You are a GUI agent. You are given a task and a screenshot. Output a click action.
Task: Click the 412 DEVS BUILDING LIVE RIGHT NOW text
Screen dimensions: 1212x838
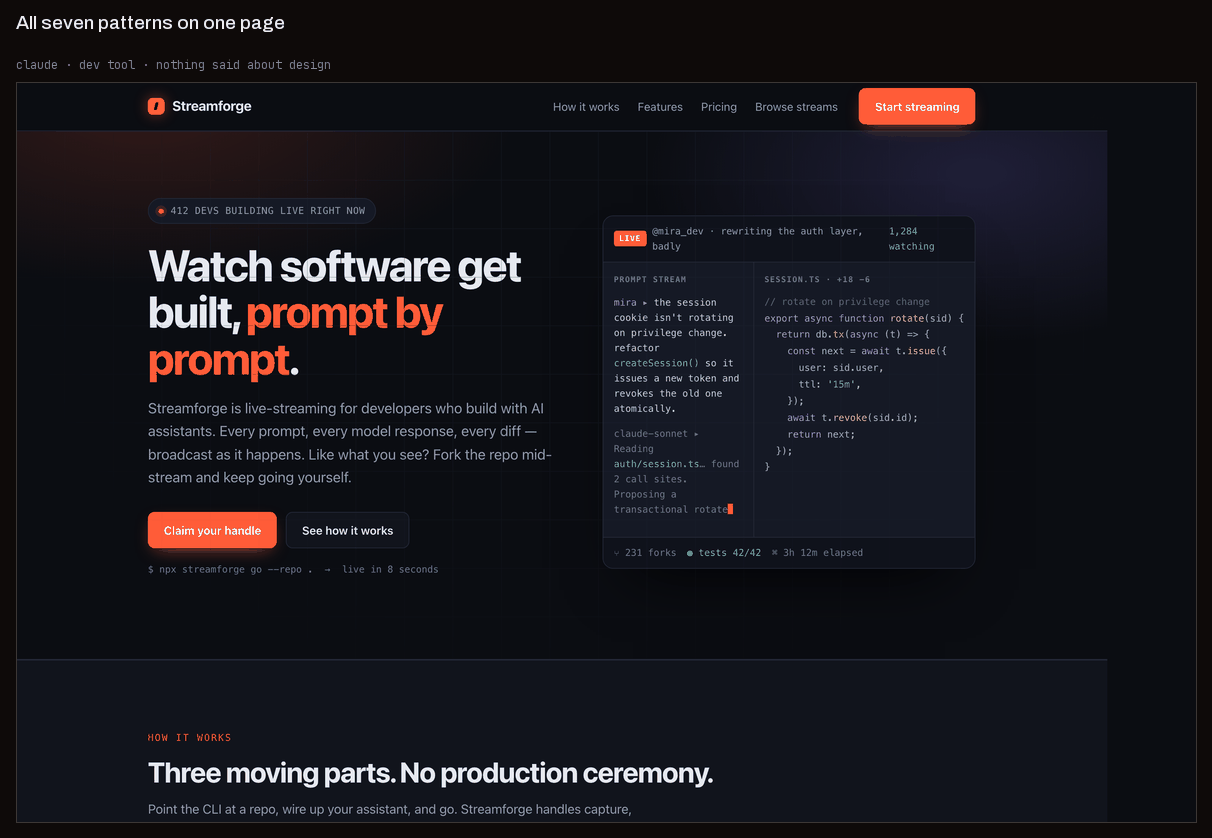click(x=268, y=211)
